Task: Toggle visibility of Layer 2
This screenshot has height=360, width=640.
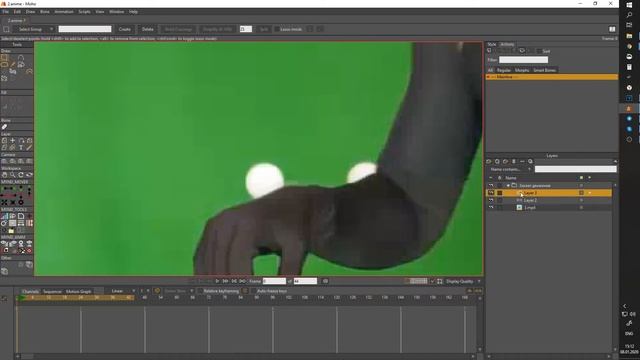Action: point(491,200)
